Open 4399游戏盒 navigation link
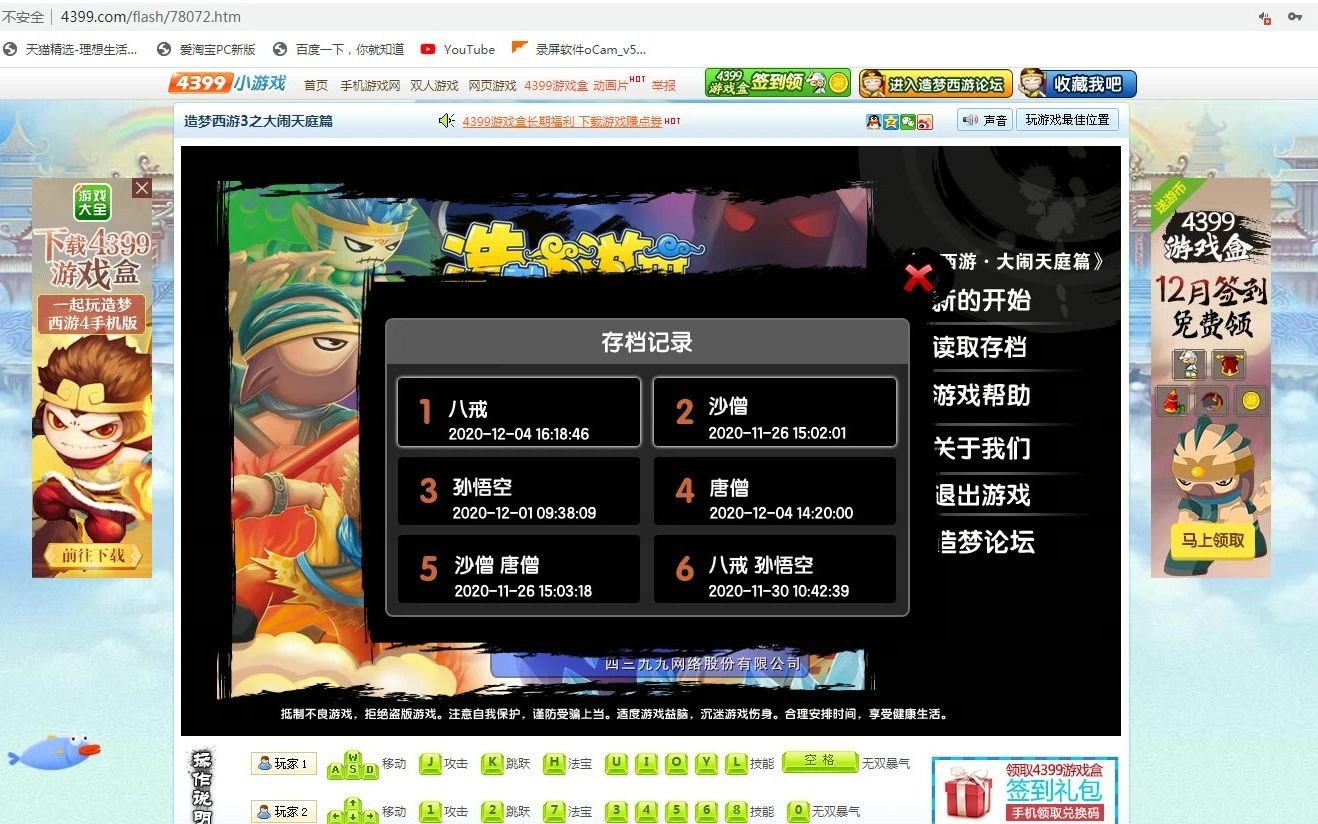The image size is (1318, 824). (x=556, y=86)
